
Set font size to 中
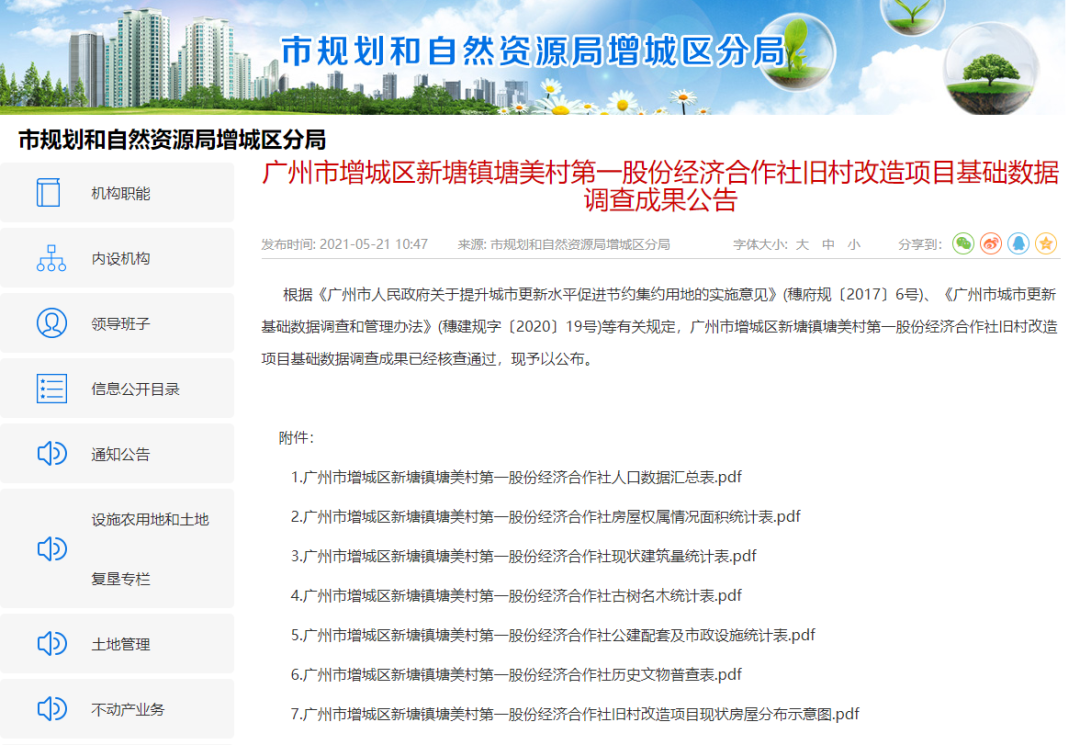click(828, 244)
